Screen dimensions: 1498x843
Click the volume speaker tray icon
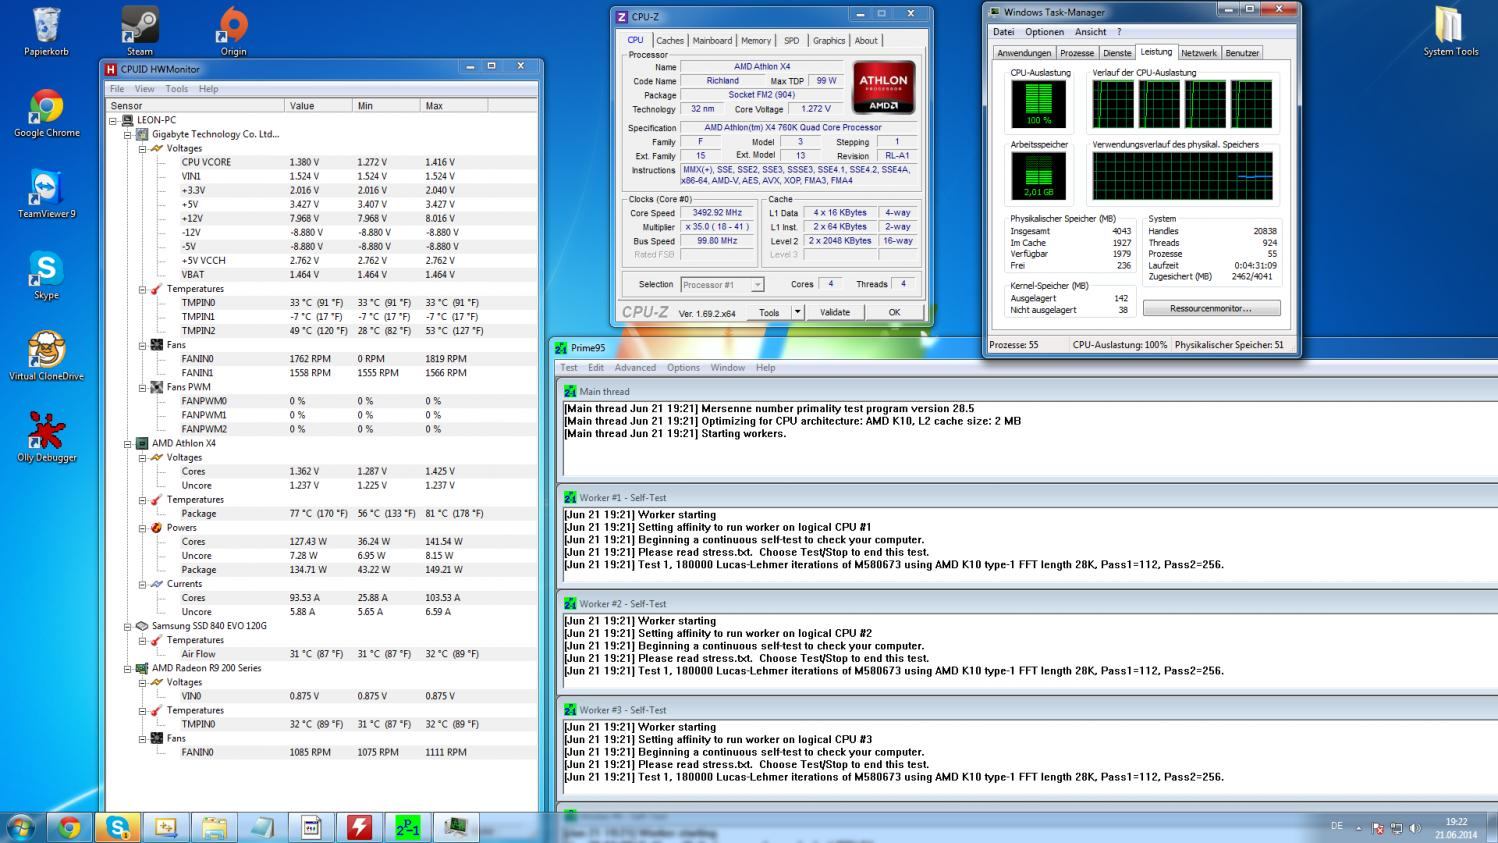[x=1415, y=828]
